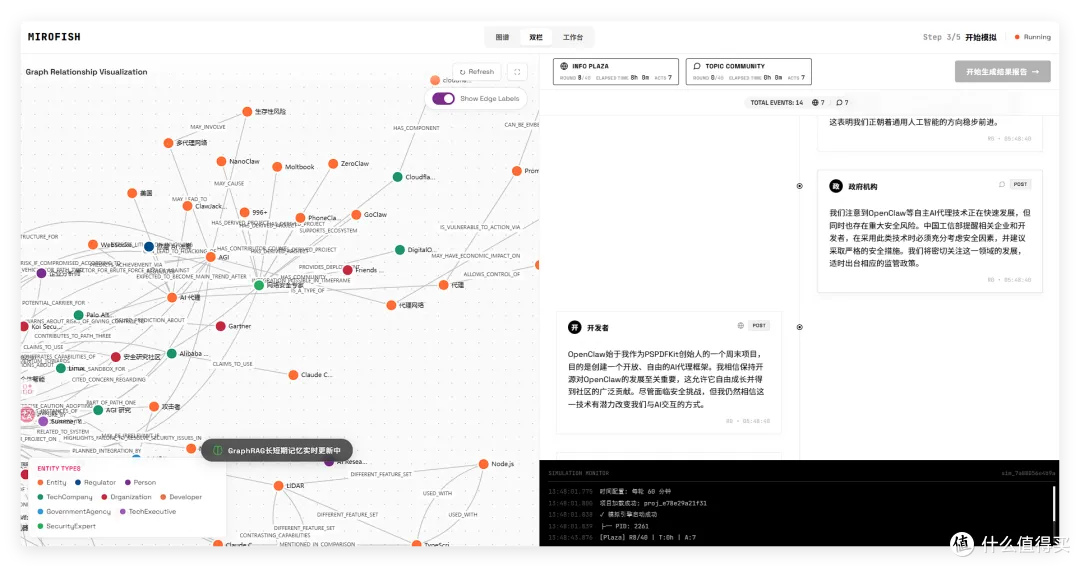1080x567 pixels.
Task: Select the LIDAR graph node
Action: (278, 486)
